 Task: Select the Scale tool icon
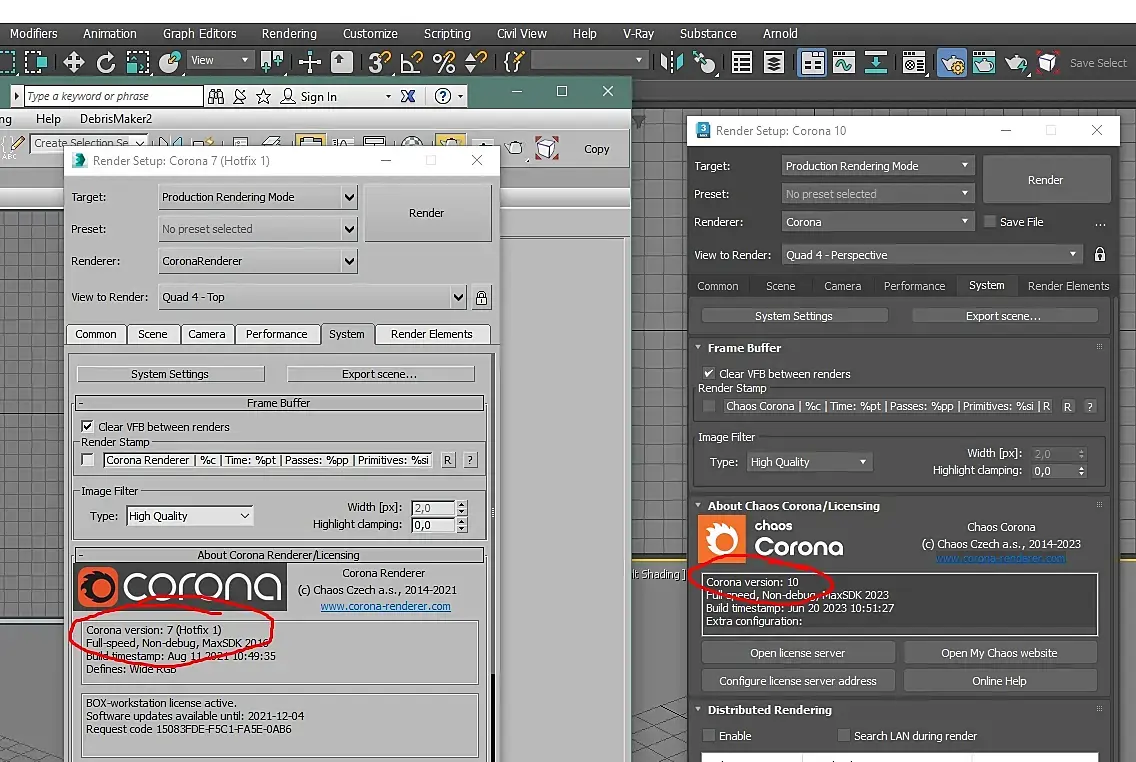click(x=138, y=62)
